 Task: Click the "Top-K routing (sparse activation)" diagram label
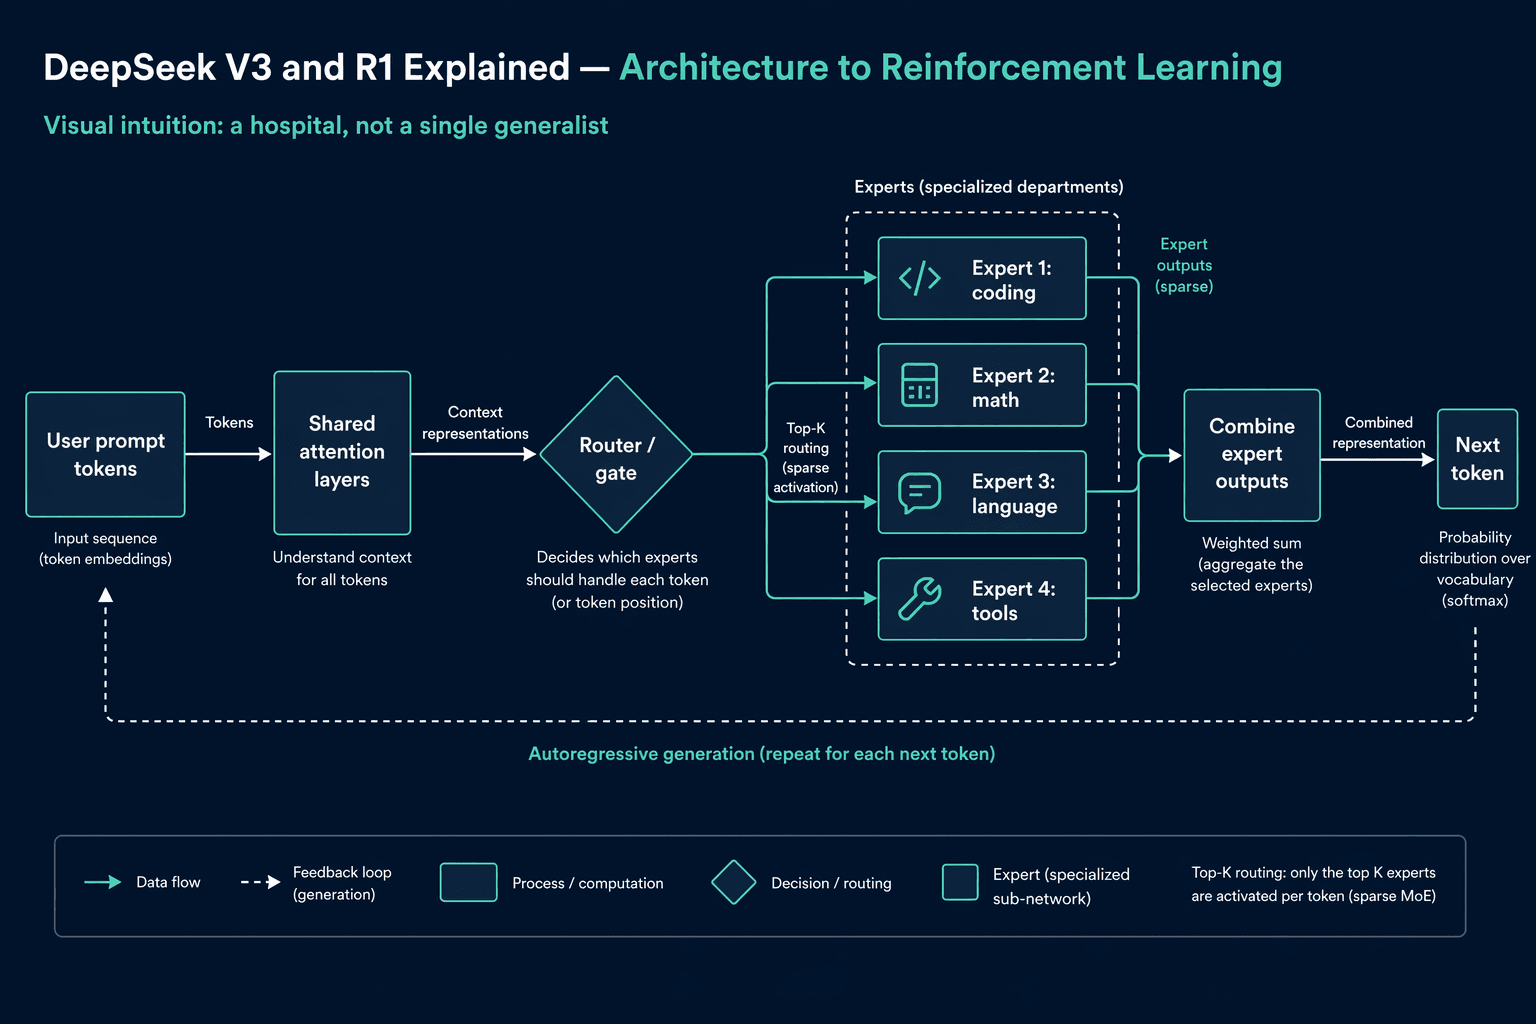tap(806, 458)
